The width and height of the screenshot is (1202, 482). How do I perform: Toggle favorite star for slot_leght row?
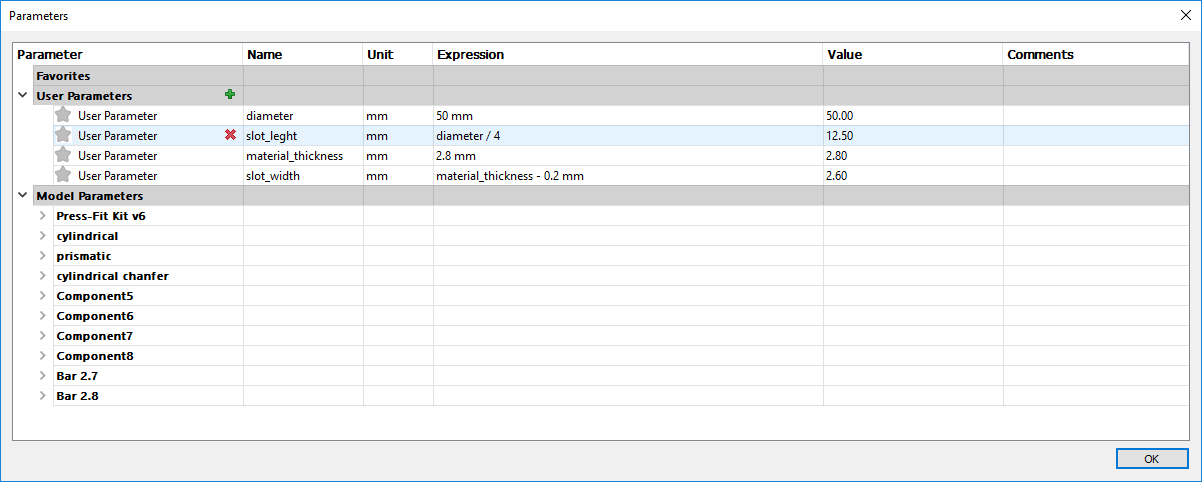(63, 135)
